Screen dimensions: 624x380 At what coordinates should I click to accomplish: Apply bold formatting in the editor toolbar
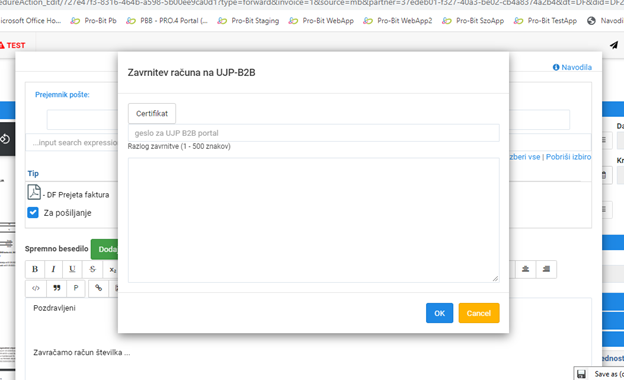[35, 269]
